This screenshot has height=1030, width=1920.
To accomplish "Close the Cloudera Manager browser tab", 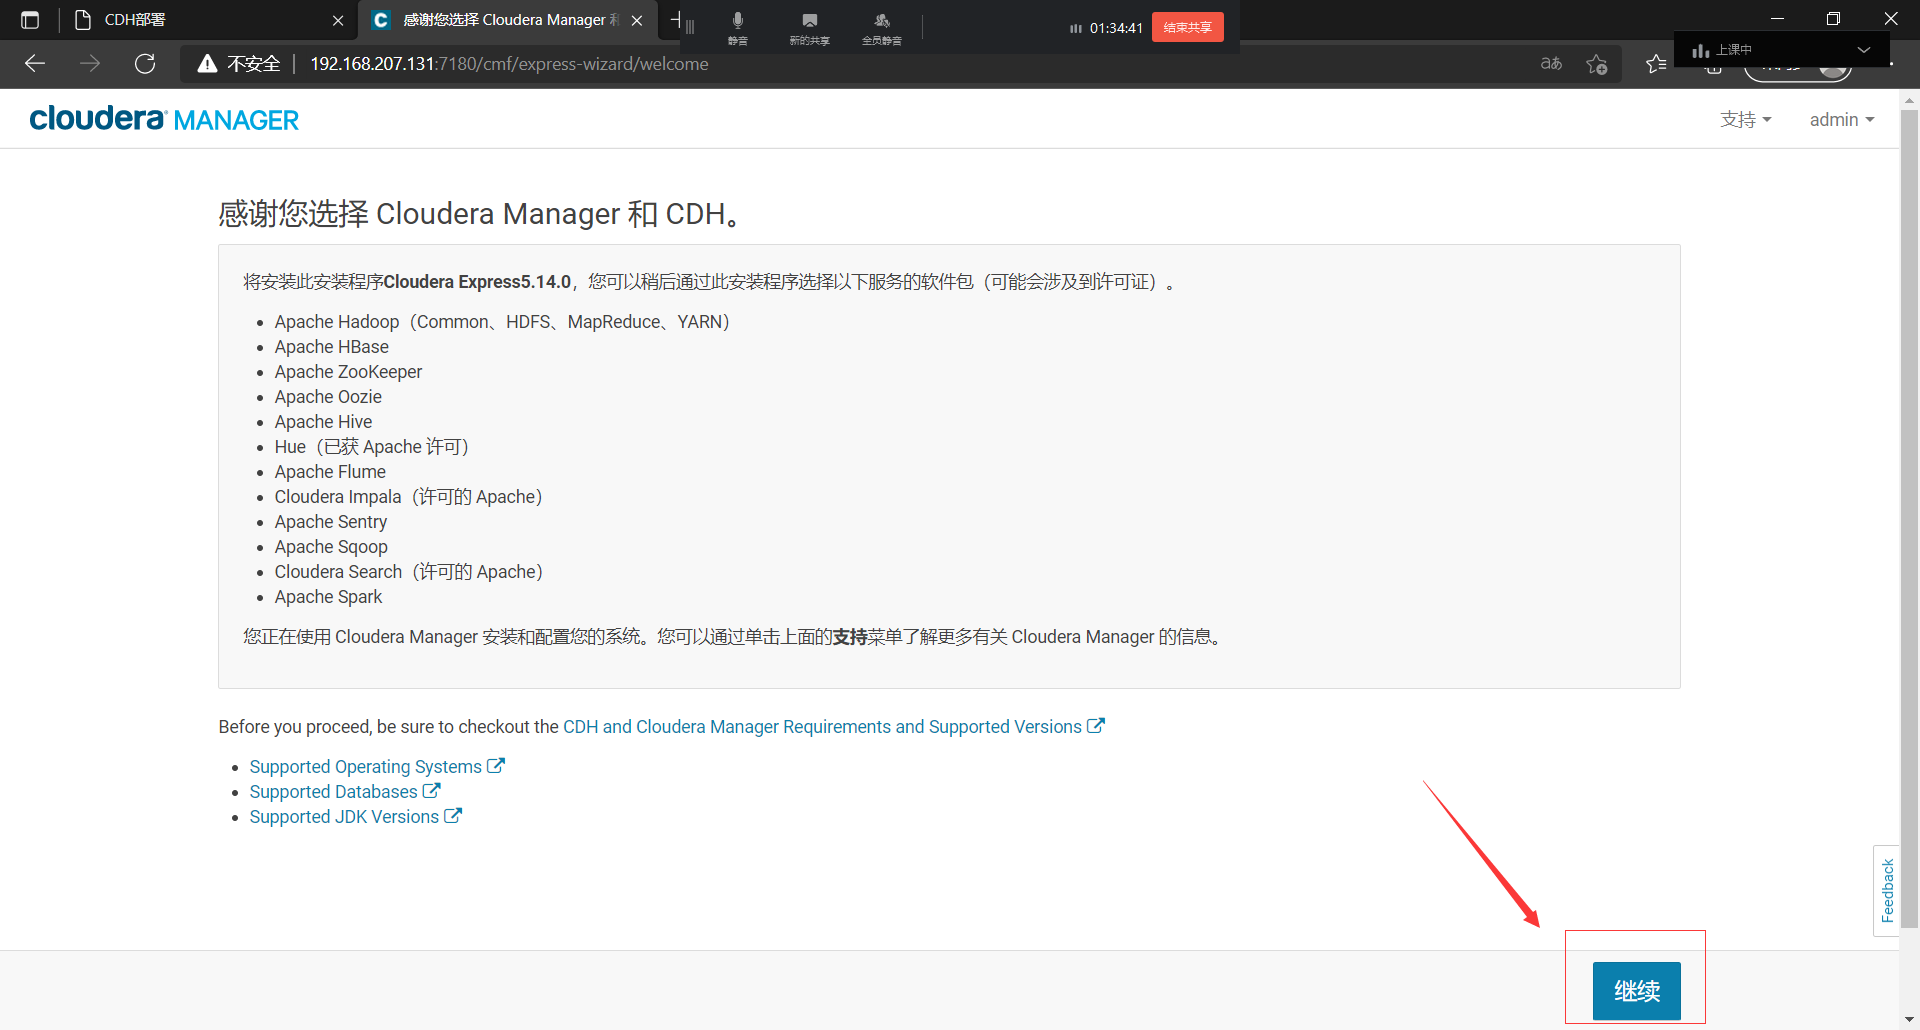I will pos(637,20).
